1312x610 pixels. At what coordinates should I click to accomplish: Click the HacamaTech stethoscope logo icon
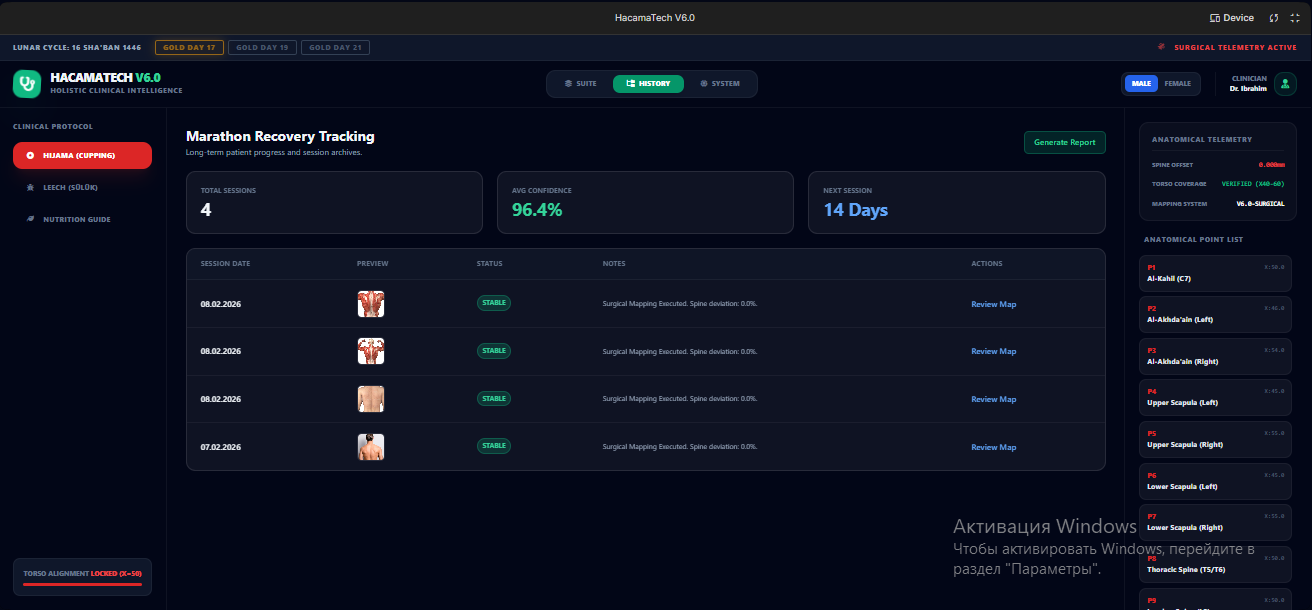[x=27, y=84]
